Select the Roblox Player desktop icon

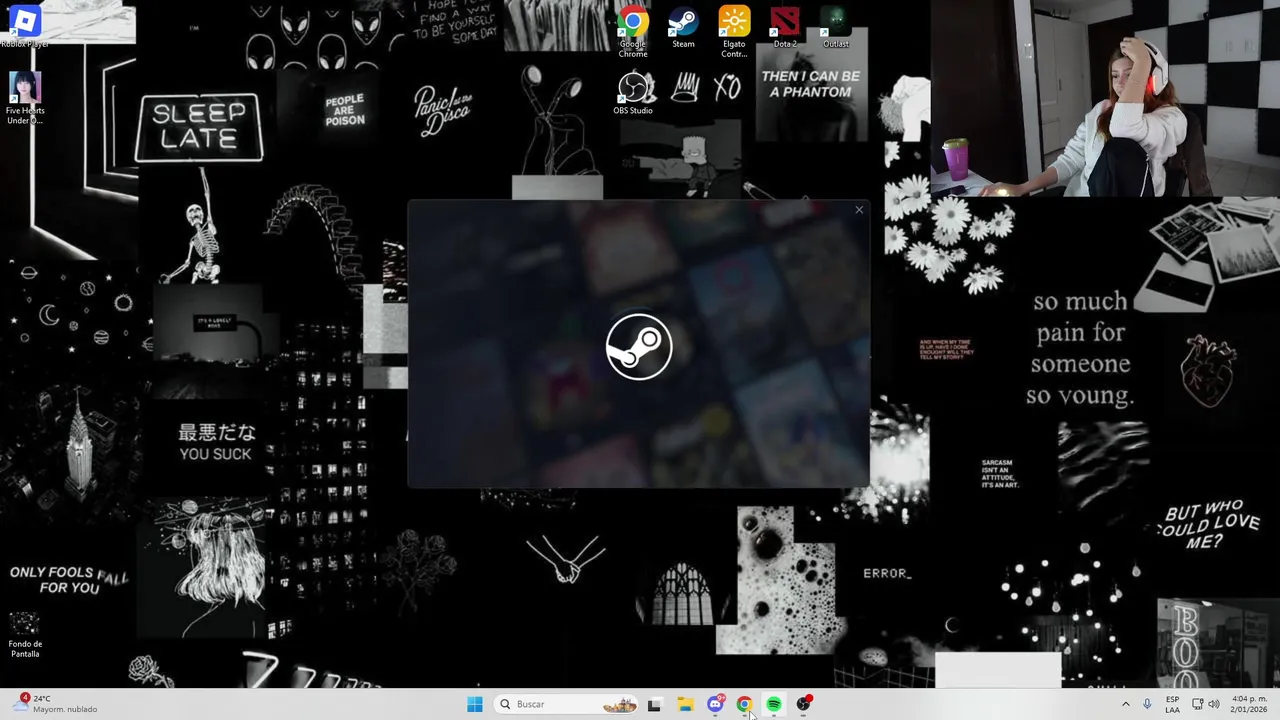(25, 24)
